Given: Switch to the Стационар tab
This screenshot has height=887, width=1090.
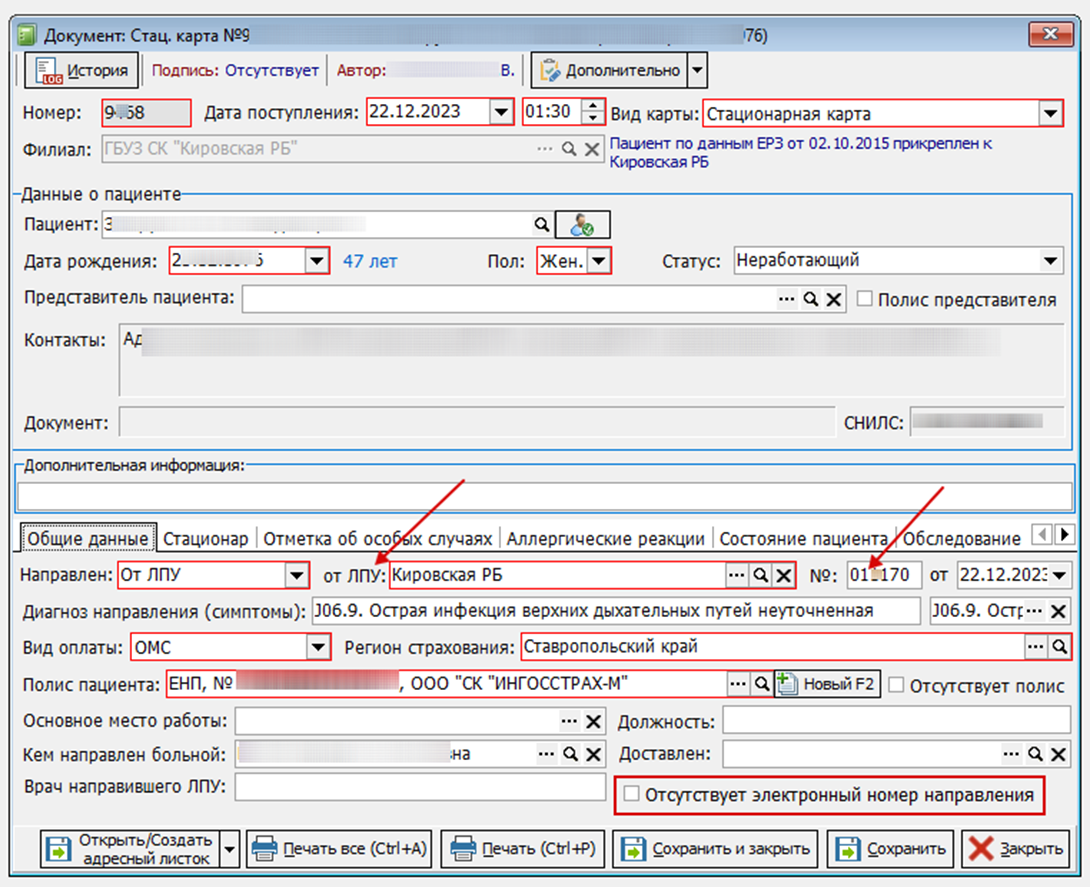Looking at the screenshot, I should click(x=206, y=539).
